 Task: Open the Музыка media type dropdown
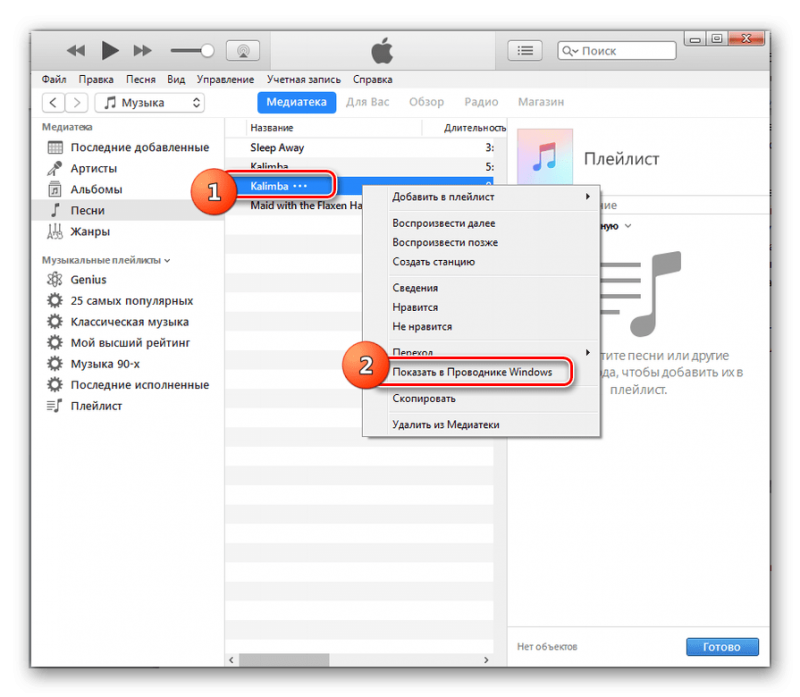point(150,102)
